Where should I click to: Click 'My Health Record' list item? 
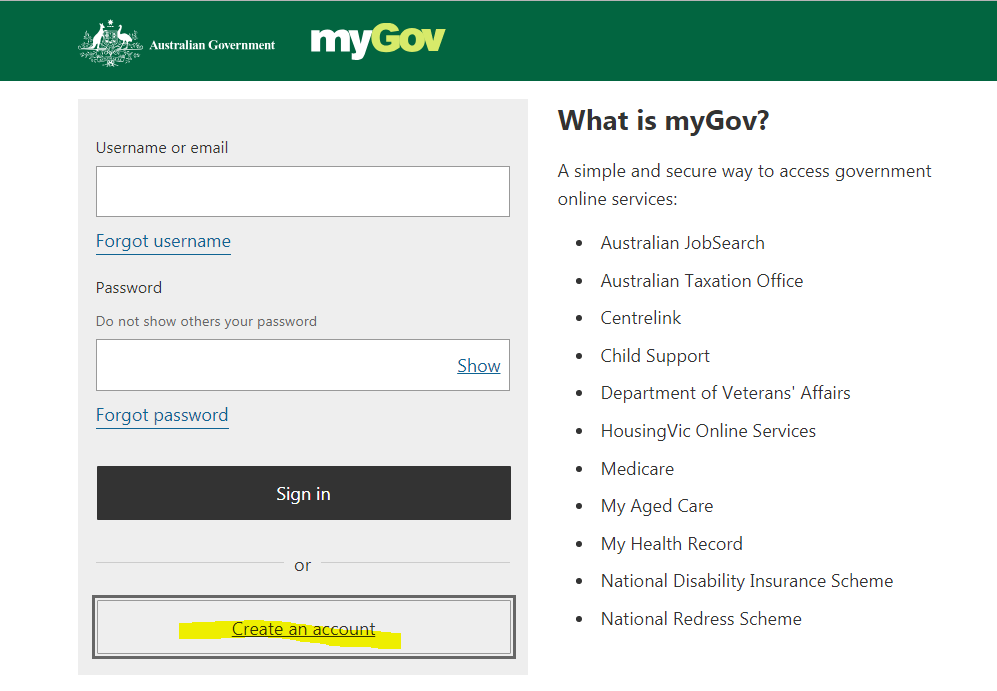point(671,544)
